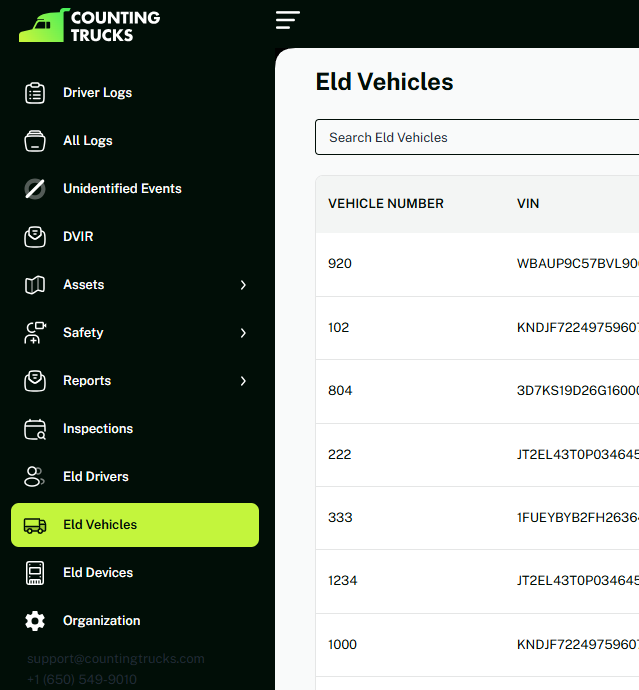The image size is (639, 690).
Task: Click the Inspections calendar icon
Action: click(35, 429)
